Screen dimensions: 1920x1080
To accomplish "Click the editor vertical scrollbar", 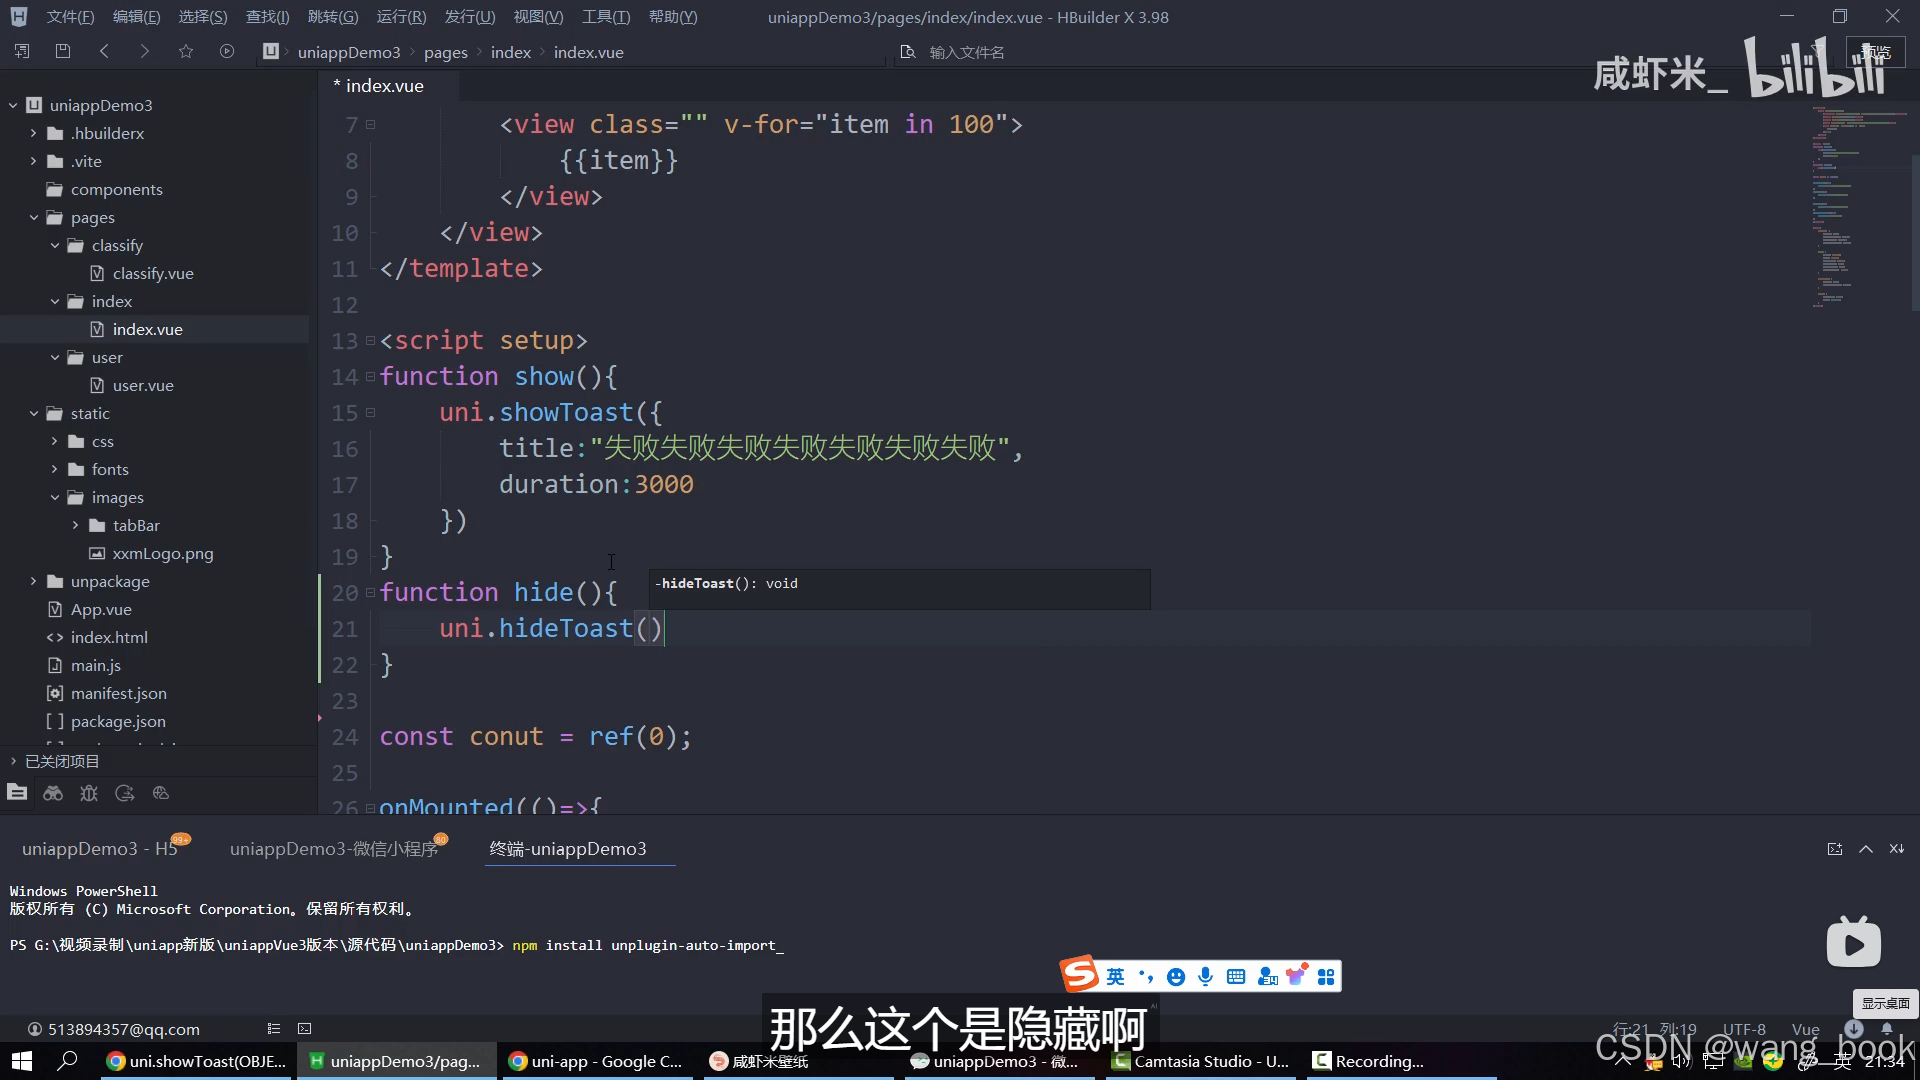I will click(x=1914, y=235).
